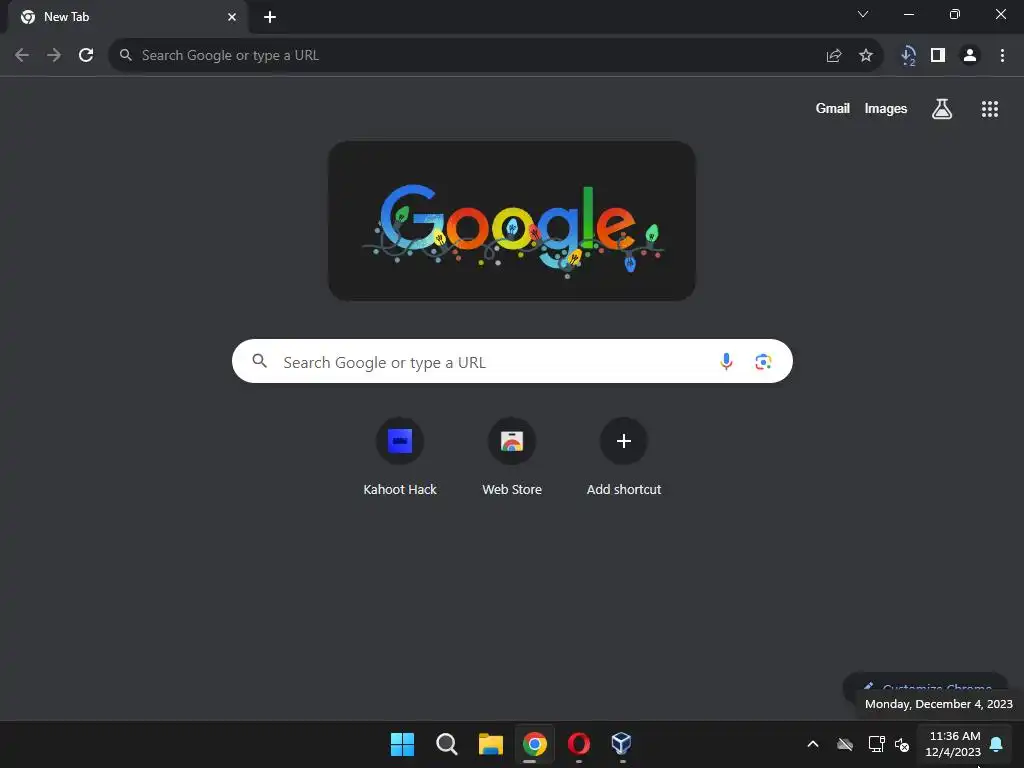Open the Chrome profile avatar menu

[970, 56]
